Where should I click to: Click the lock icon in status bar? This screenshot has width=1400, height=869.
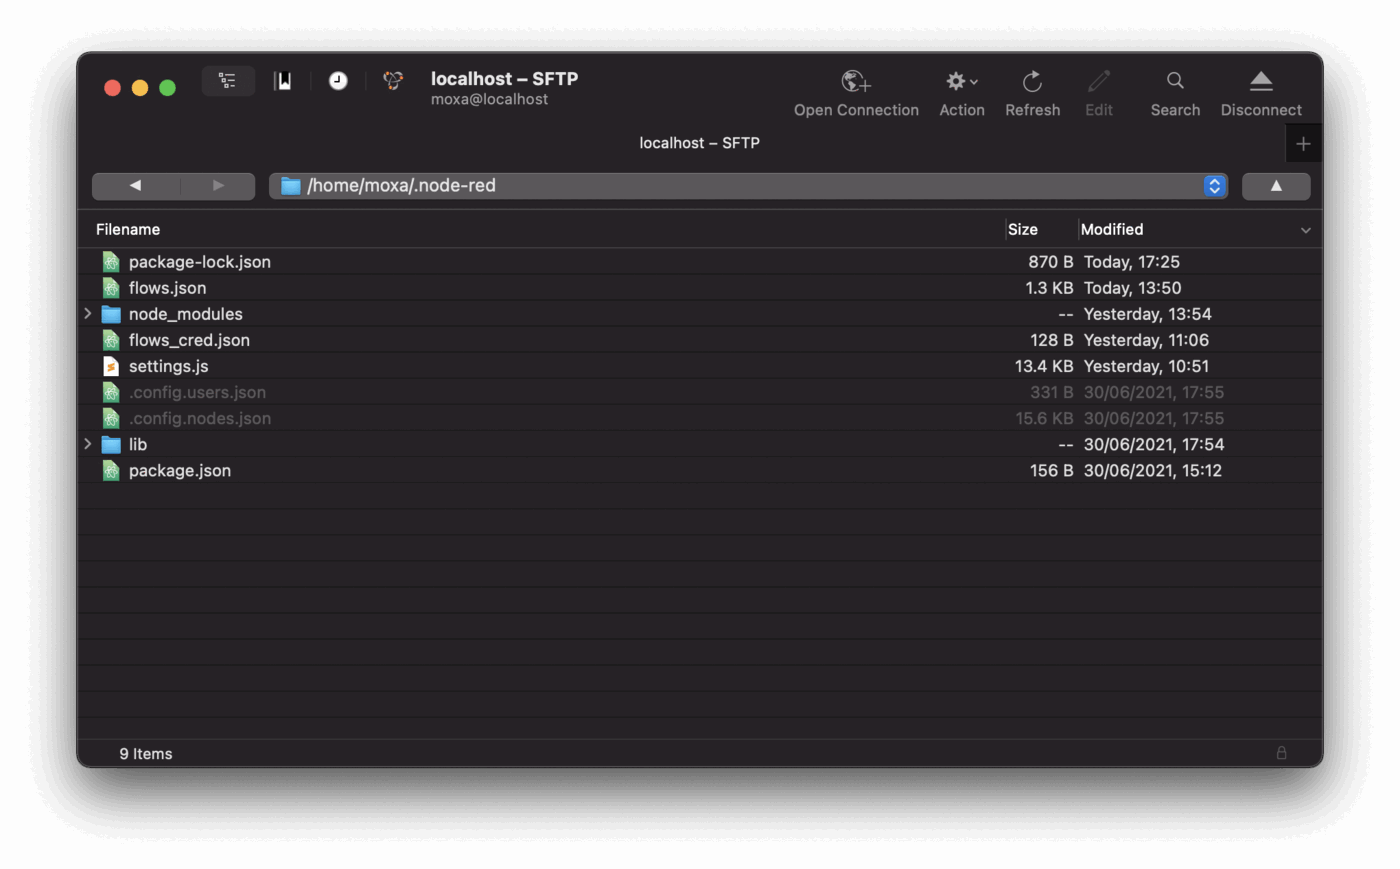tap(1281, 753)
